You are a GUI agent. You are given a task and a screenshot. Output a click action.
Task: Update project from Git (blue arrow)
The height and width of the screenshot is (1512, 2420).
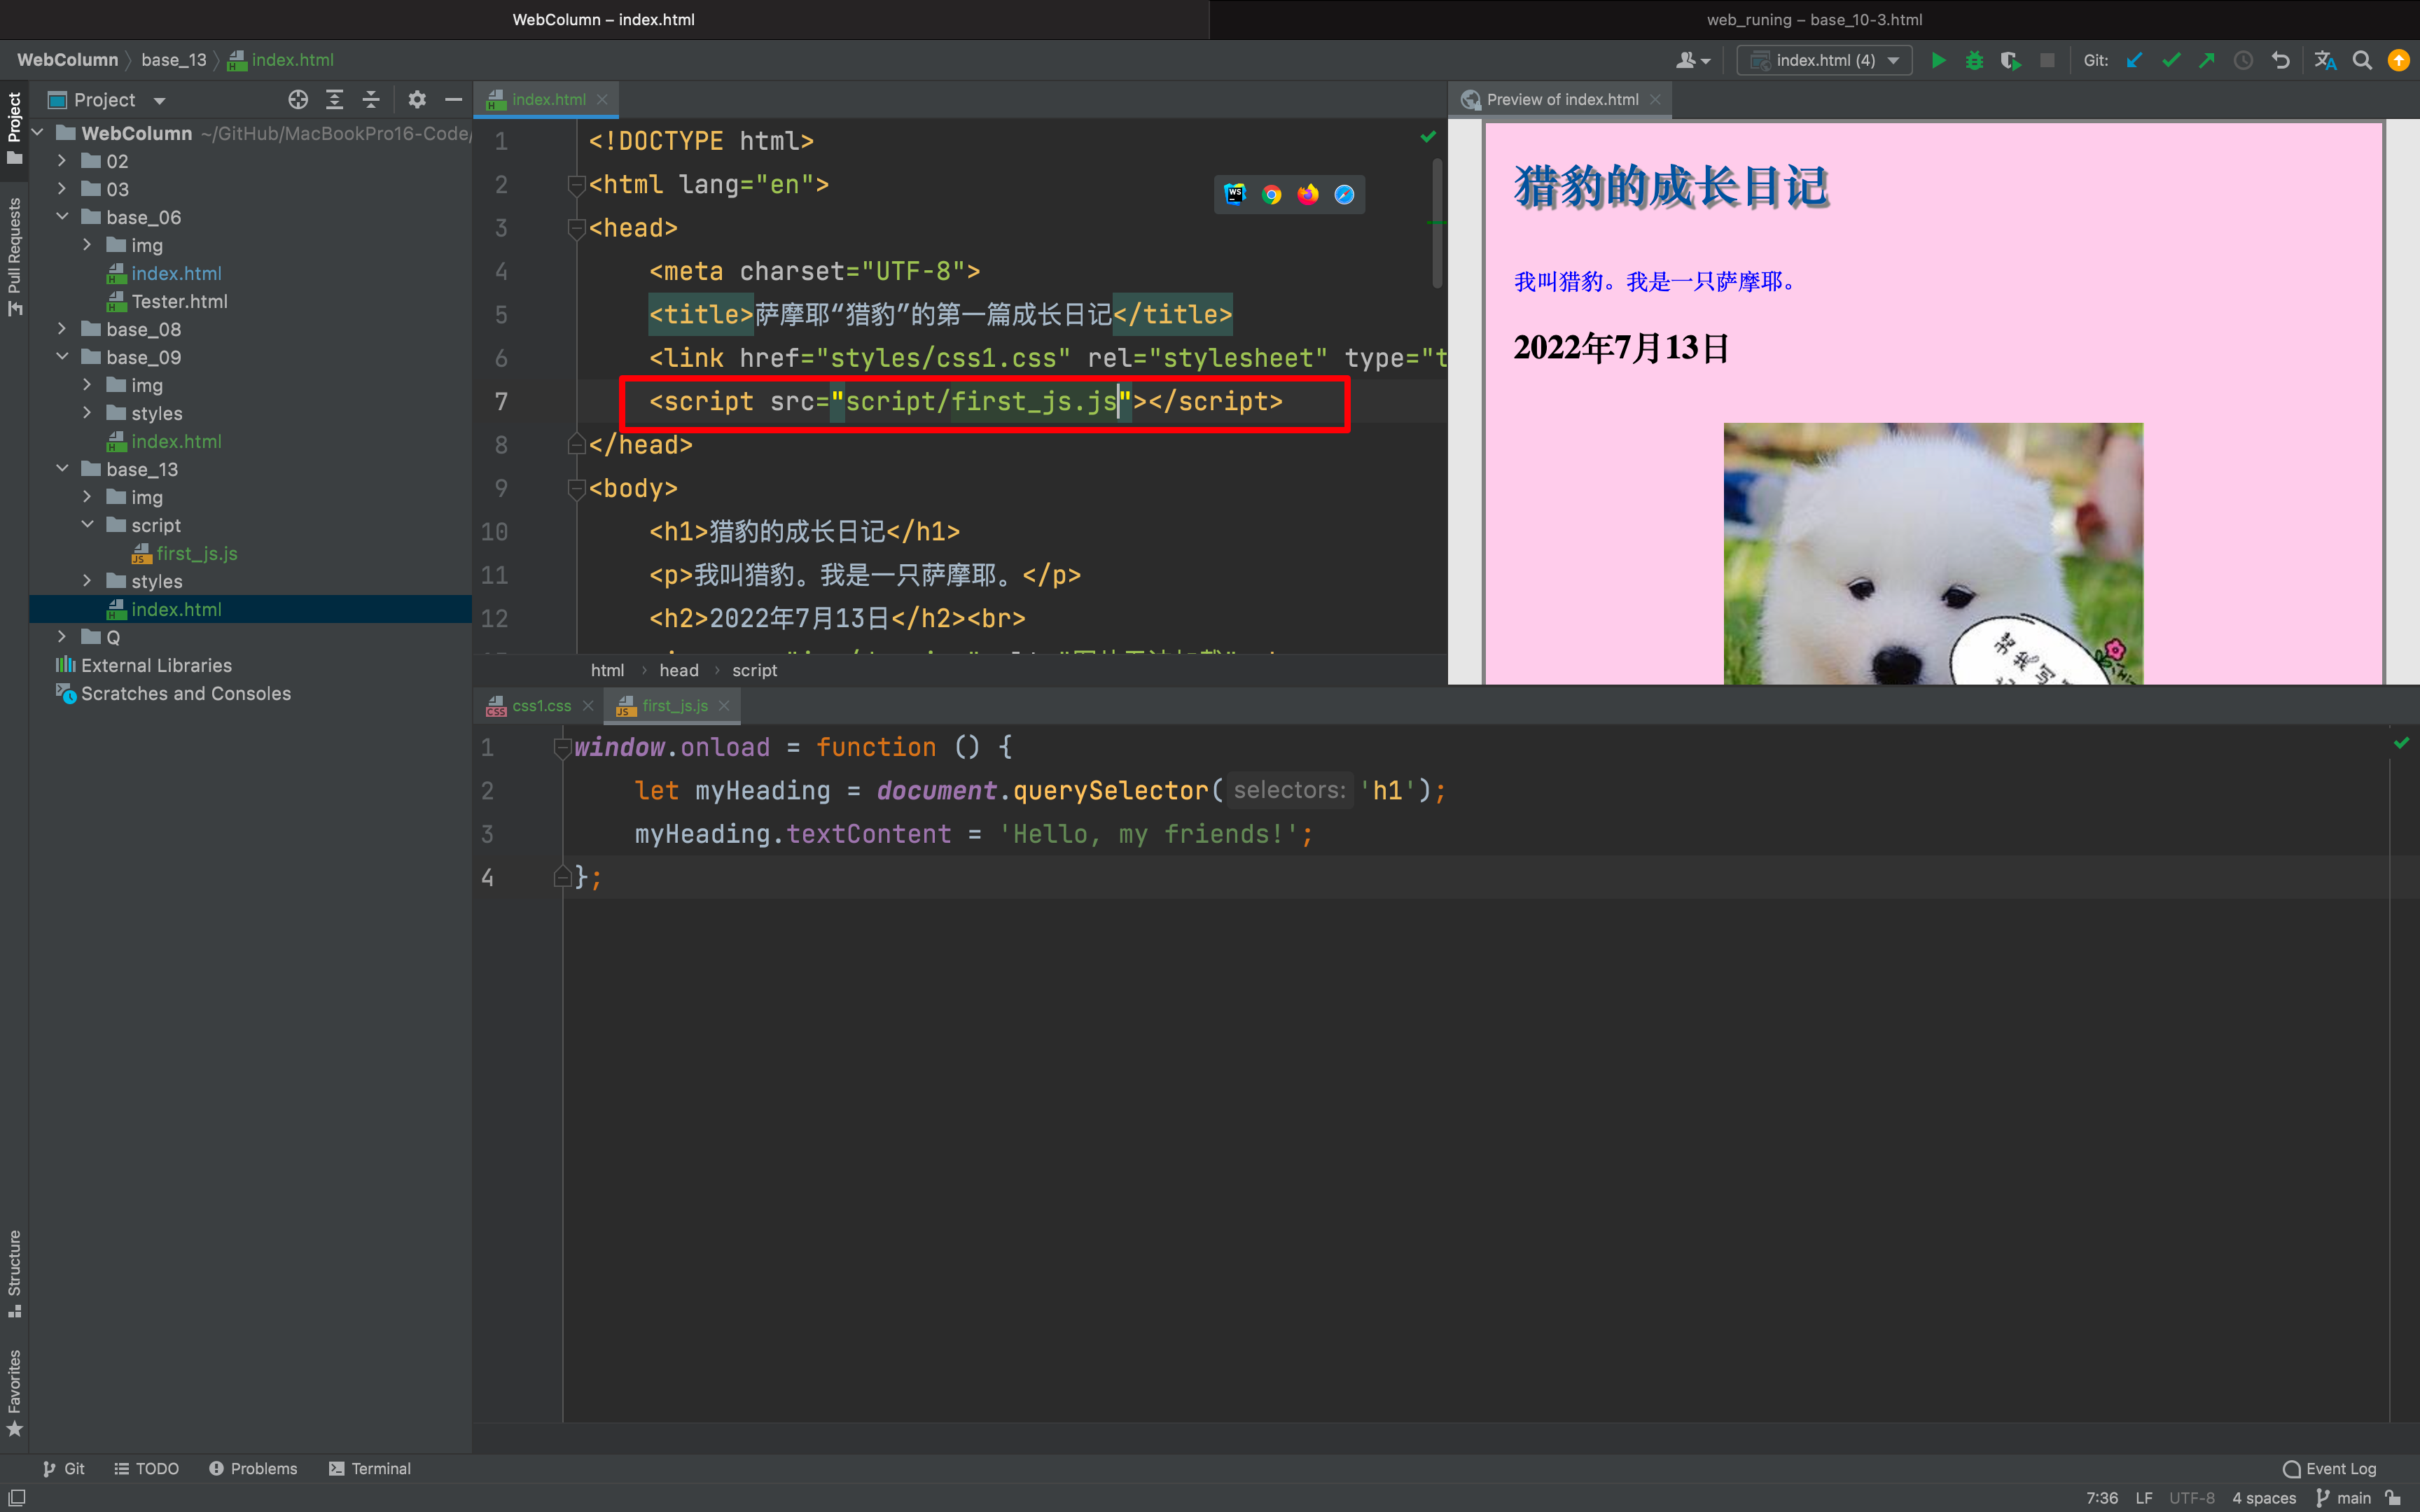2134,60
